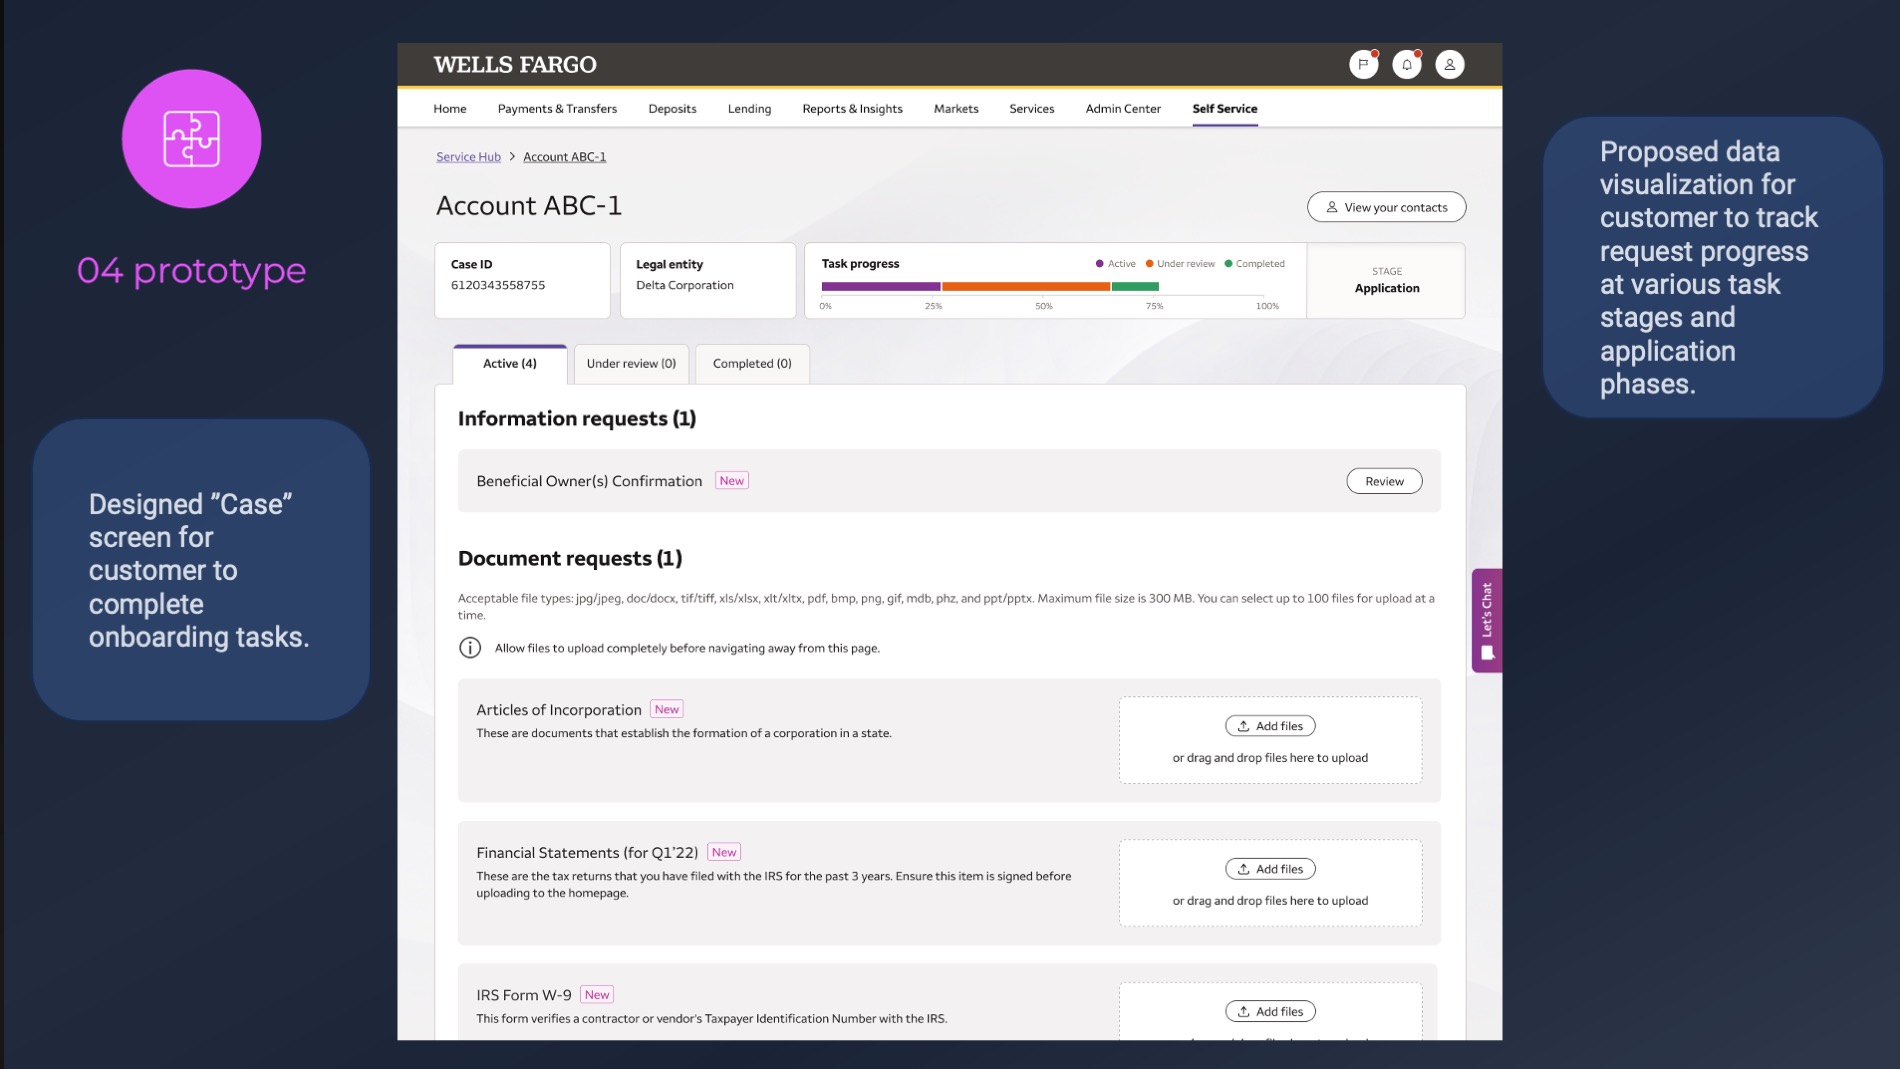Click View your contacts button
This screenshot has height=1069, width=1900.
click(1386, 207)
